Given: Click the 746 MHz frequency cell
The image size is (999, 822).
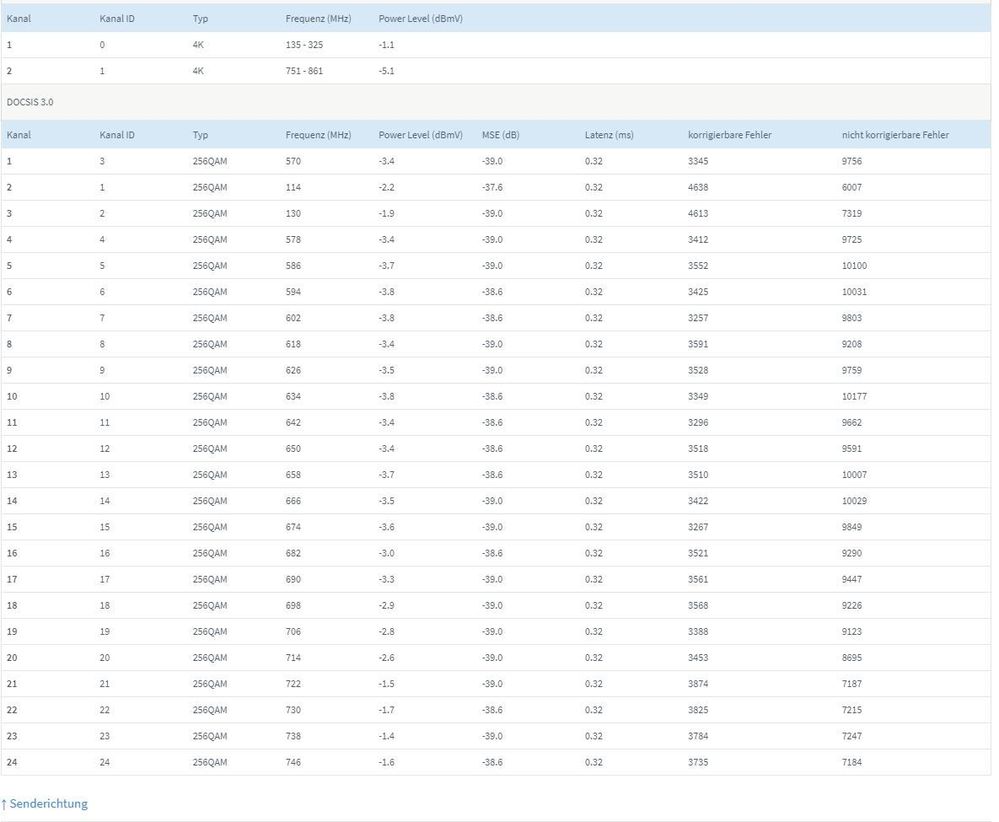Looking at the screenshot, I should pos(293,762).
